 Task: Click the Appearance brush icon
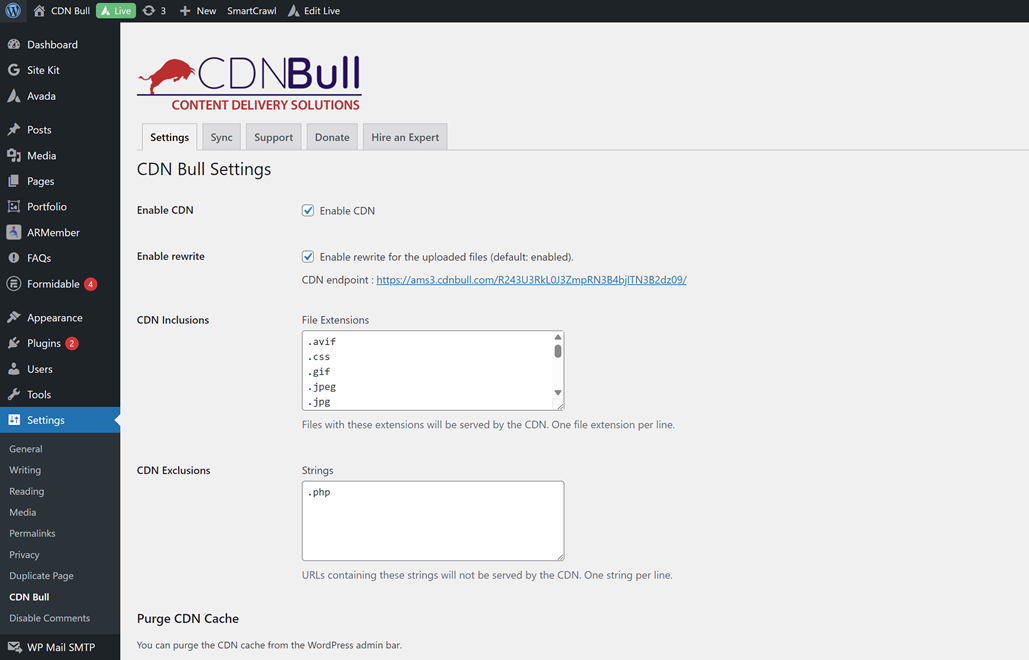(14, 318)
